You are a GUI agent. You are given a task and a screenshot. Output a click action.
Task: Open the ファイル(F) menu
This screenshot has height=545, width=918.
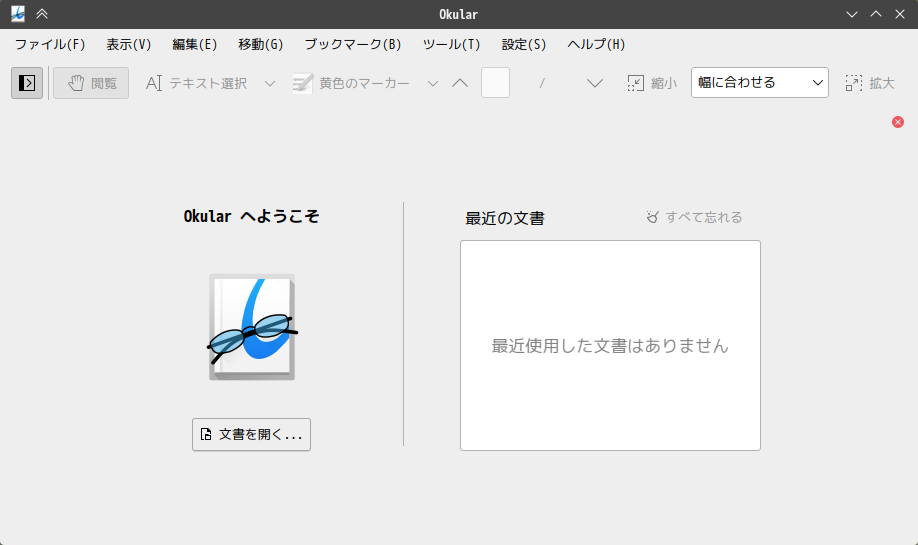pyautogui.click(x=50, y=44)
